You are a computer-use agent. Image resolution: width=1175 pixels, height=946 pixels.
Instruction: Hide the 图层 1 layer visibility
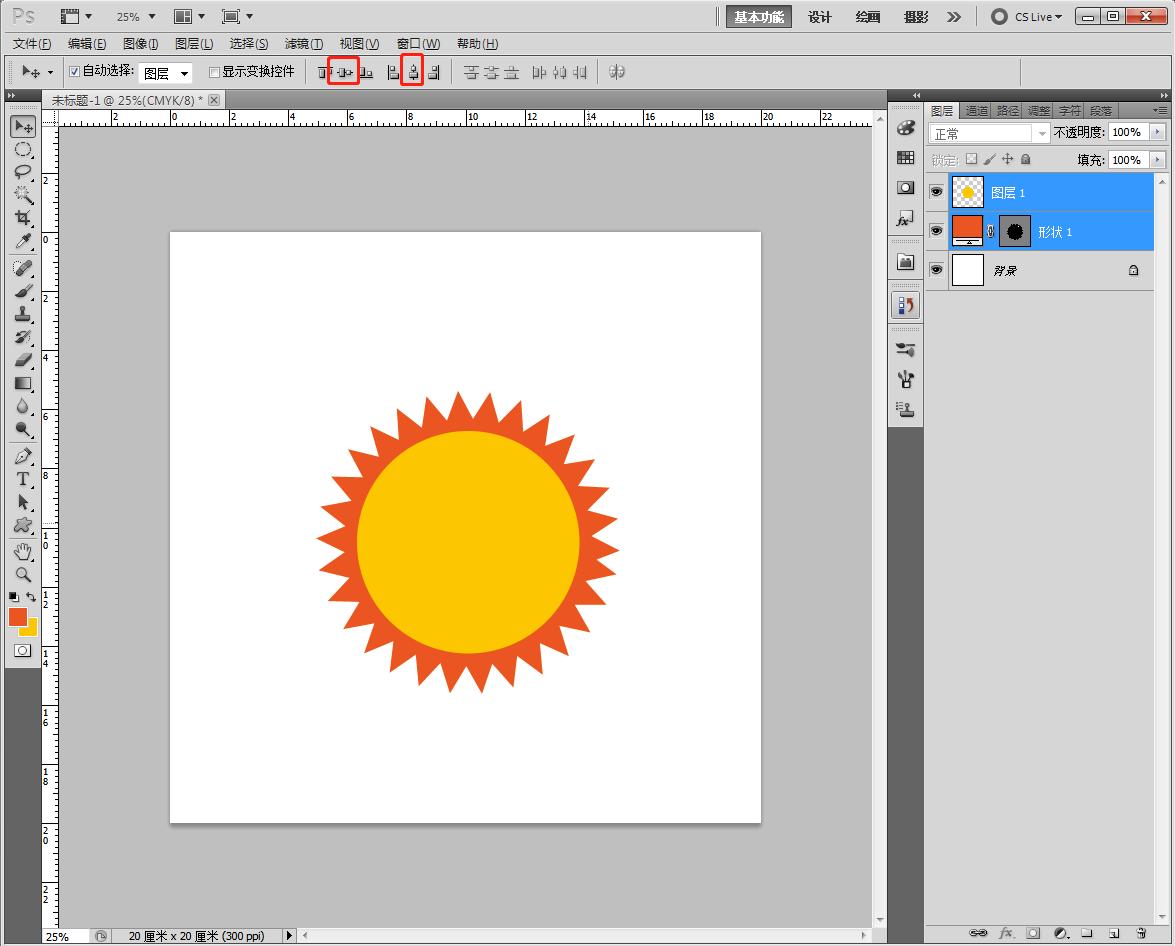click(937, 192)
